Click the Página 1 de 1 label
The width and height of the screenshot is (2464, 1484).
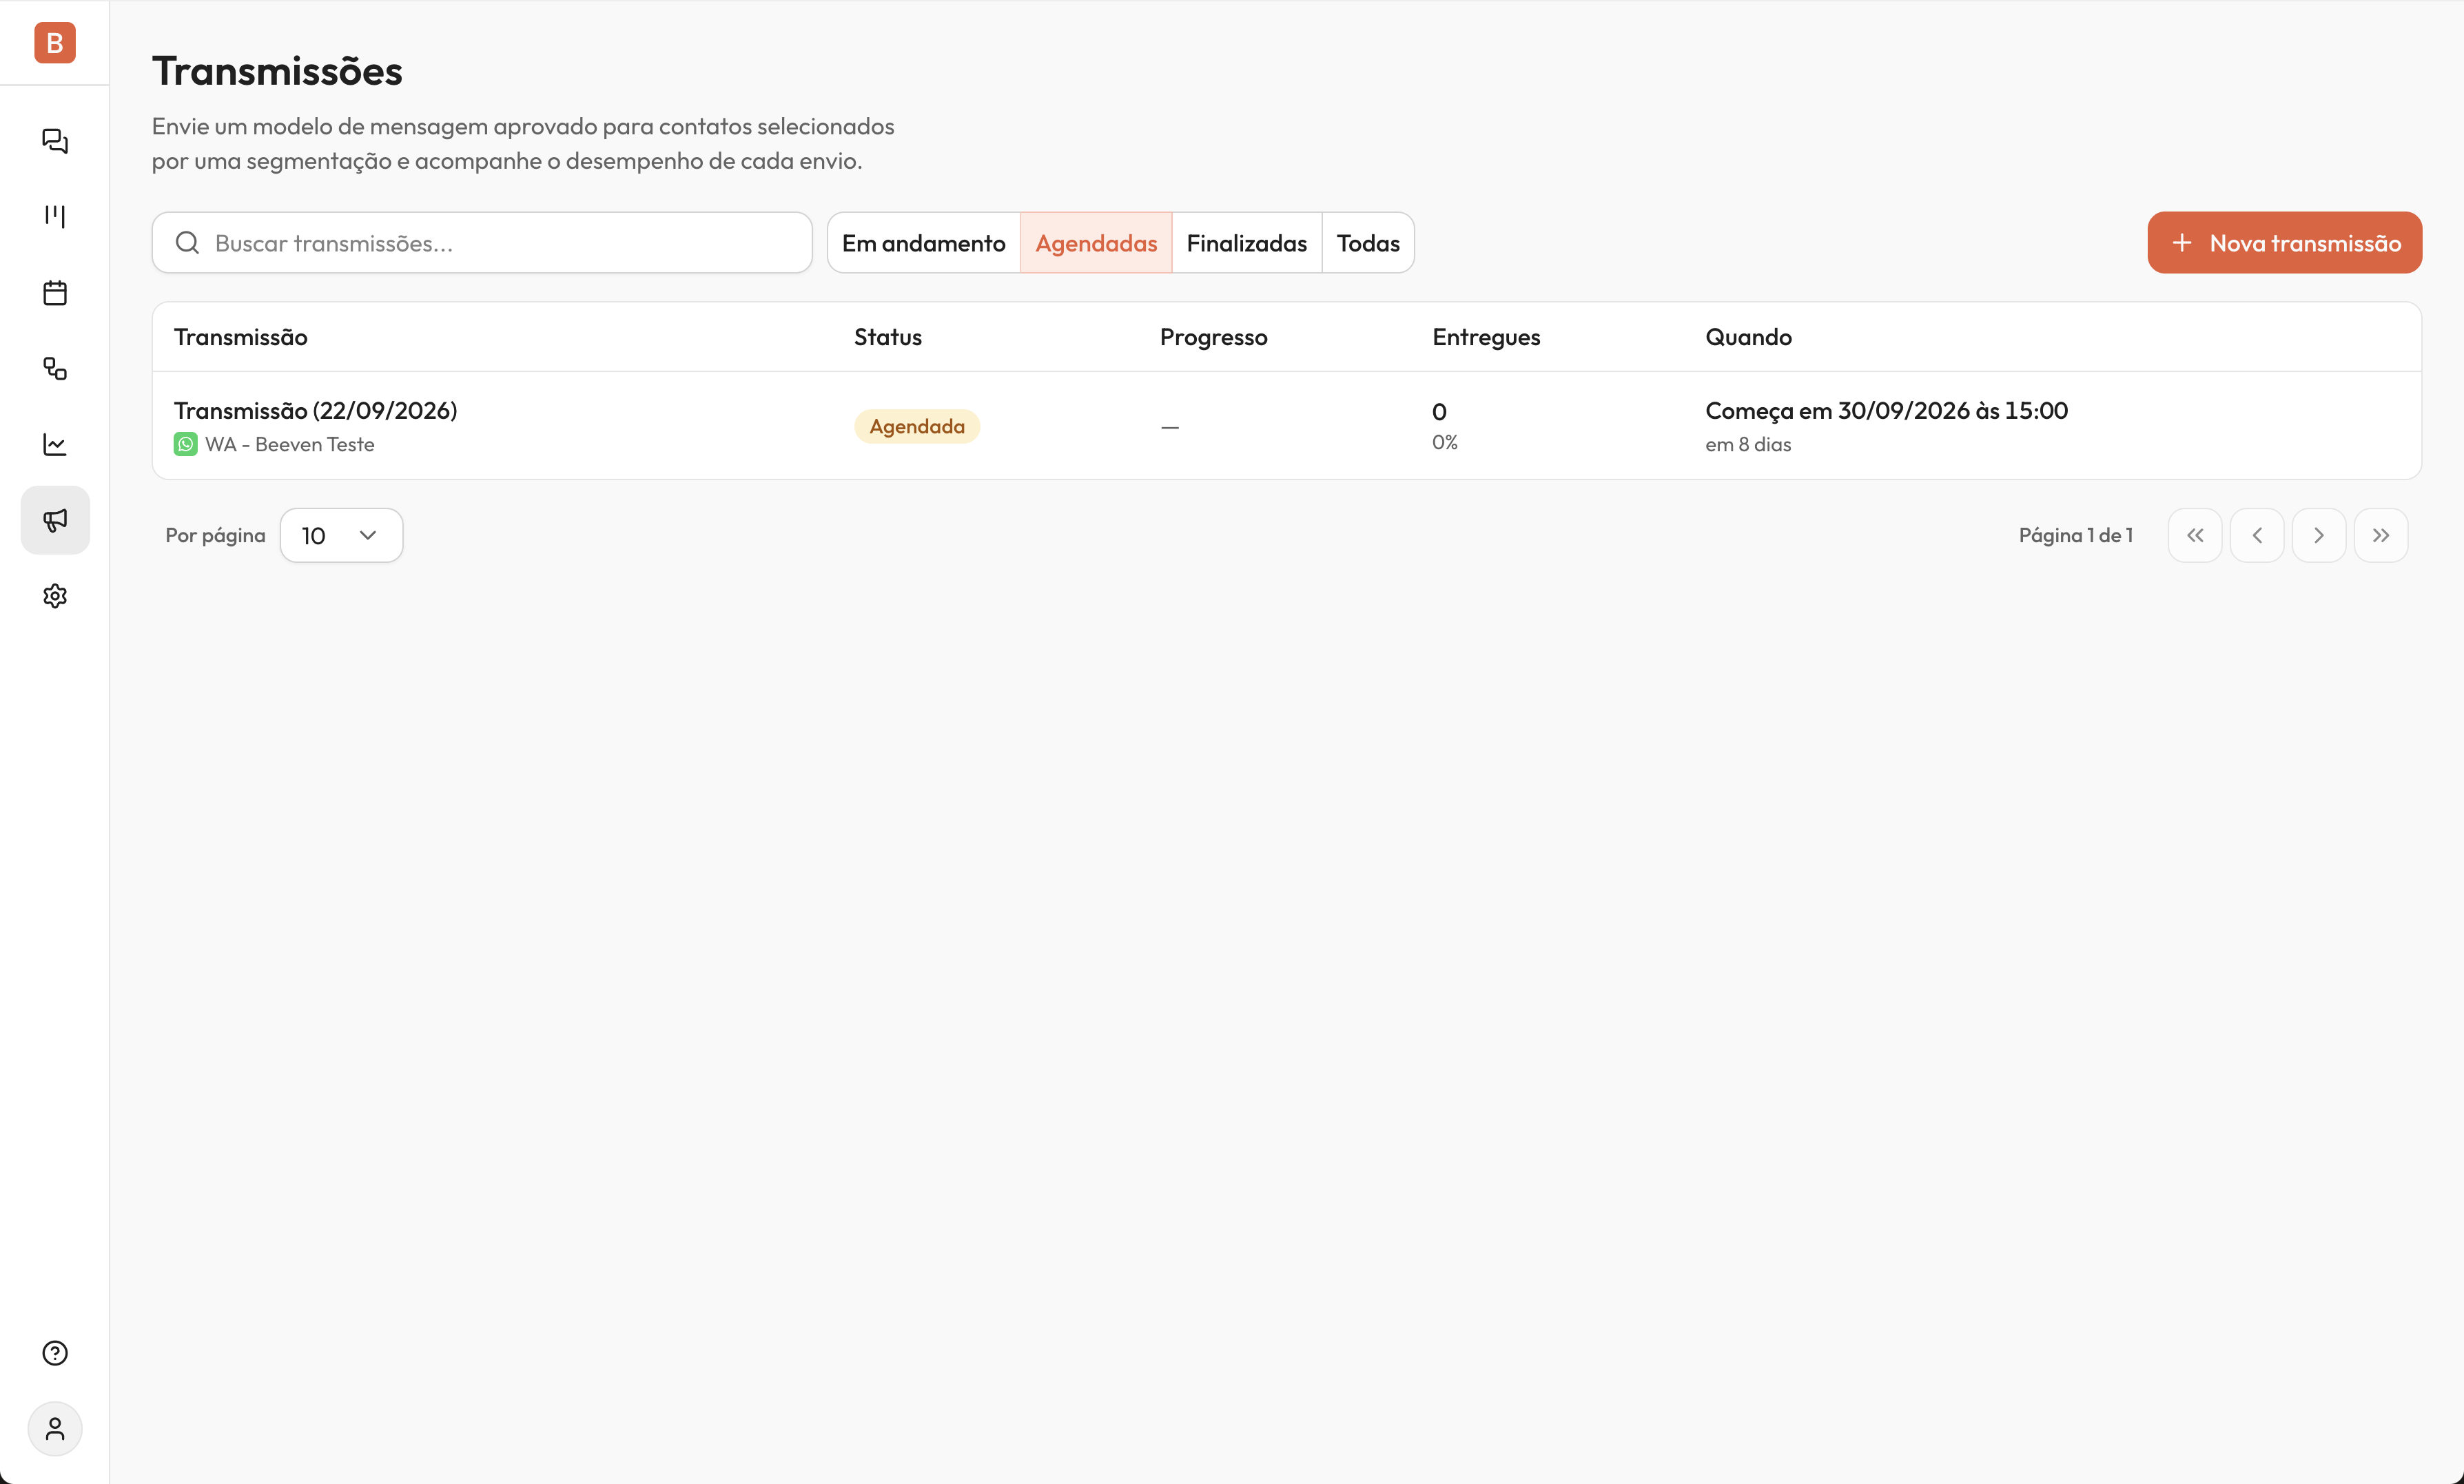tap(2076, 535)
